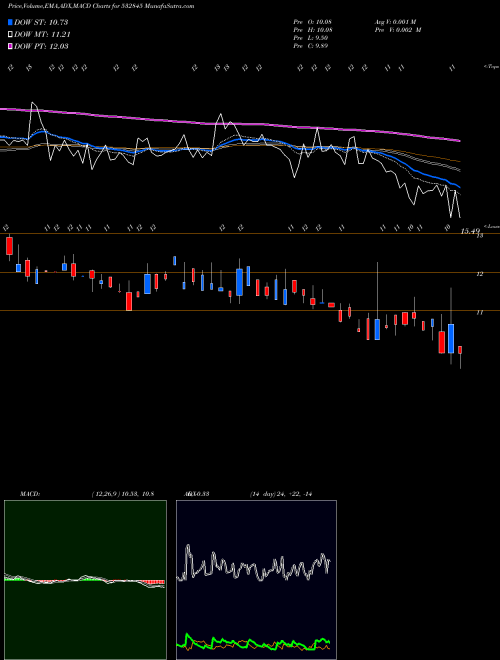The width and height of the screenshot is (500, 660).
Task: Click the blue DOW ST legend swatch
Action: (x=10, y=22)
